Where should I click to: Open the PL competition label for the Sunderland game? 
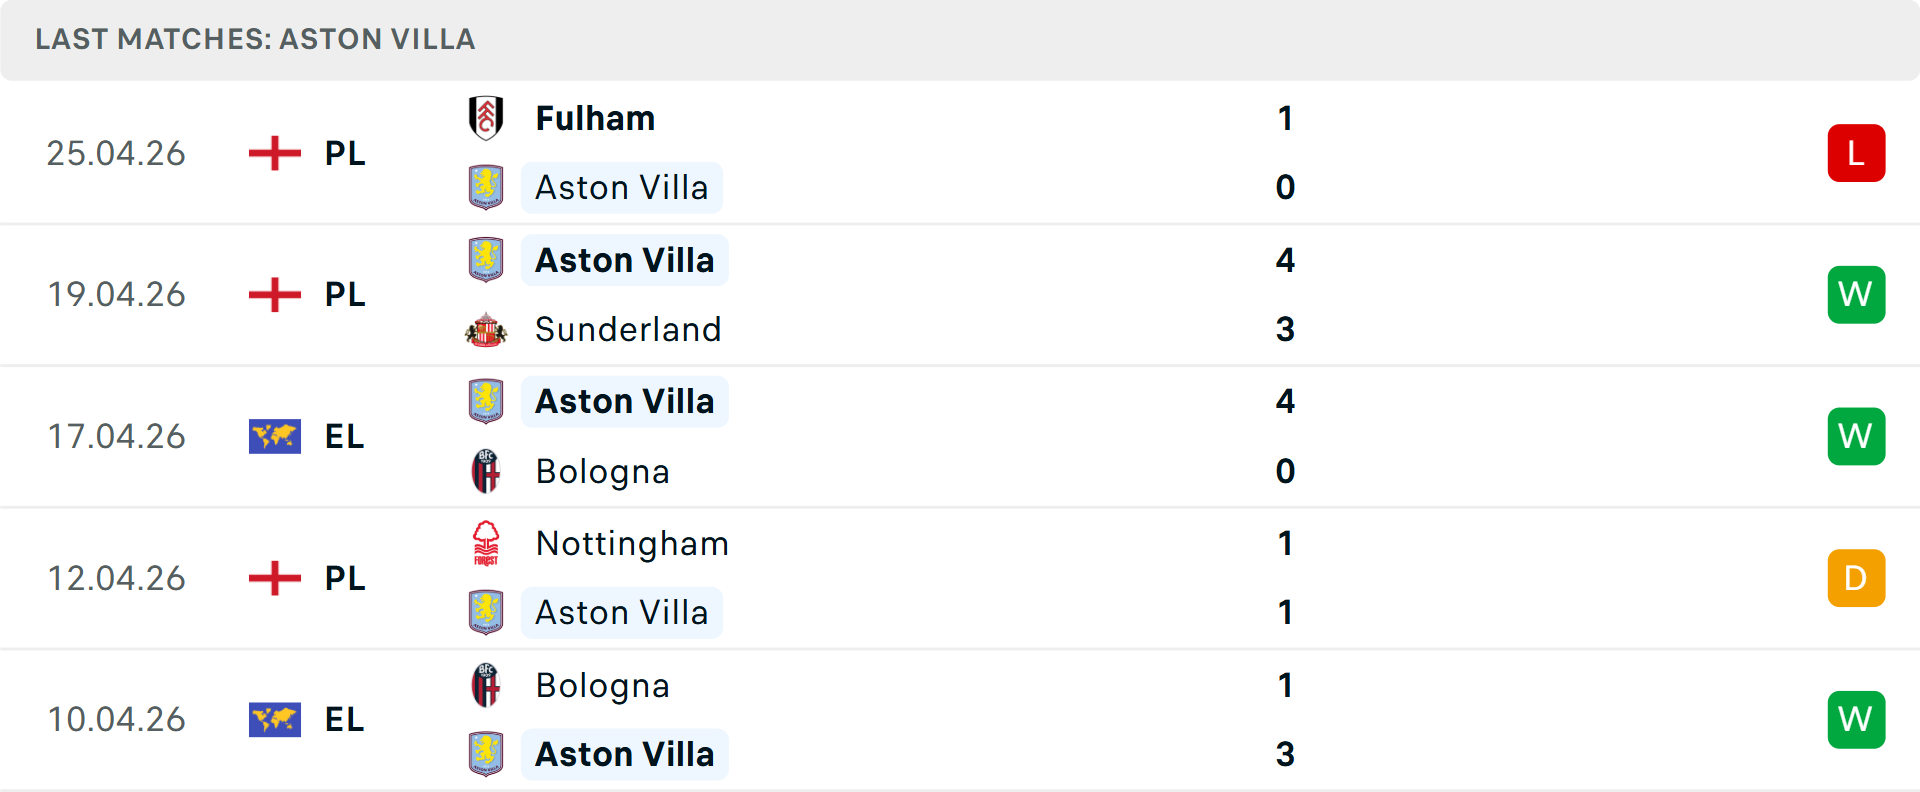pos(344,294)
